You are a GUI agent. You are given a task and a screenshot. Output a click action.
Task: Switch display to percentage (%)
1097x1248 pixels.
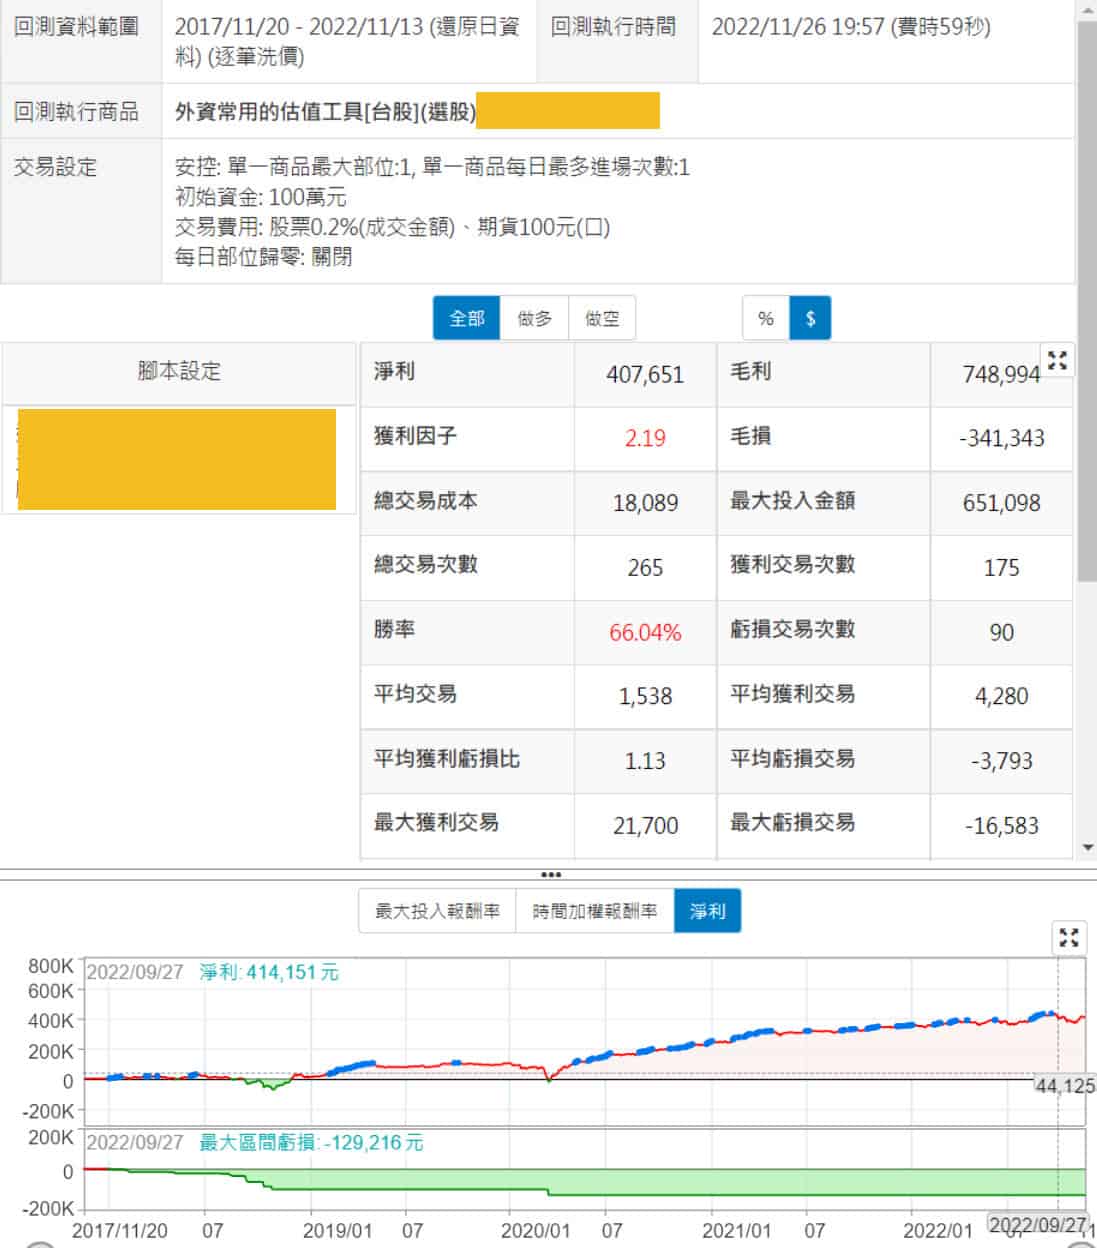point(766,319)
